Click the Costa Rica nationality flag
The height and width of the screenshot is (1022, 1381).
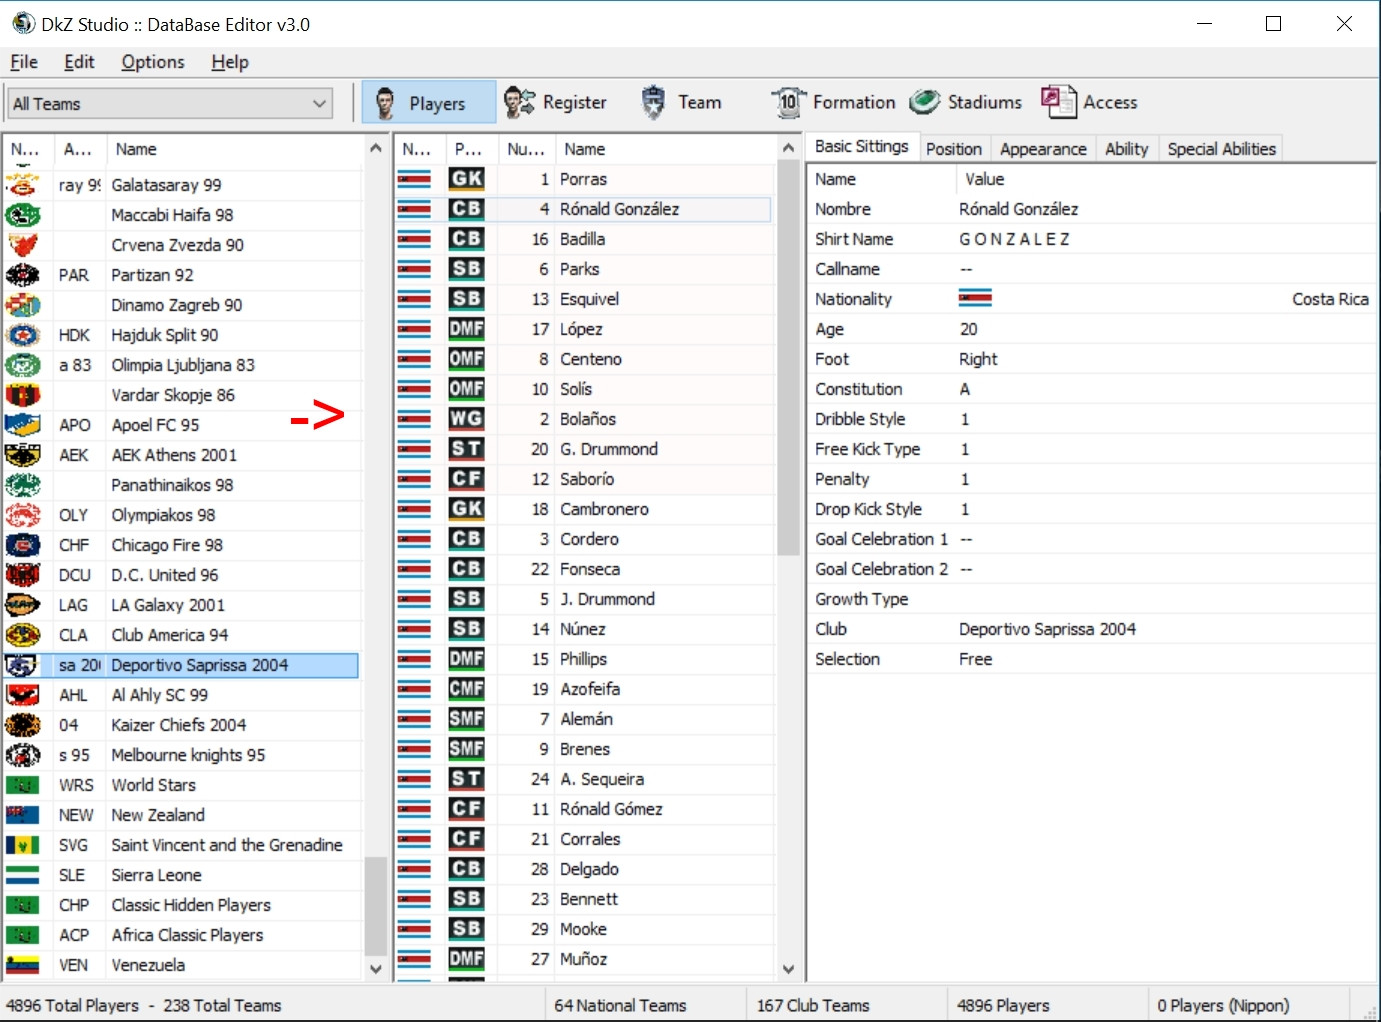click(x=975, y=299)
